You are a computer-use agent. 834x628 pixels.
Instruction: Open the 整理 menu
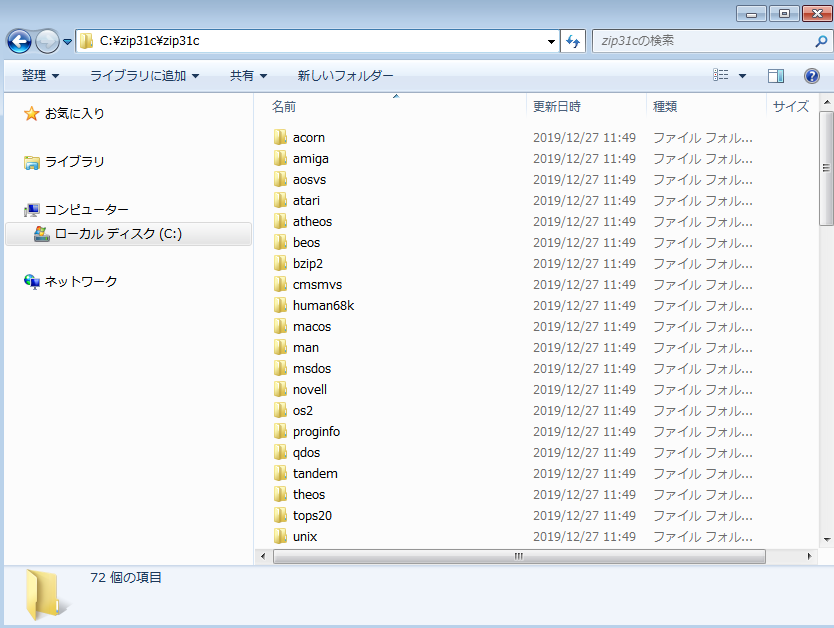[x=40, y=76]
